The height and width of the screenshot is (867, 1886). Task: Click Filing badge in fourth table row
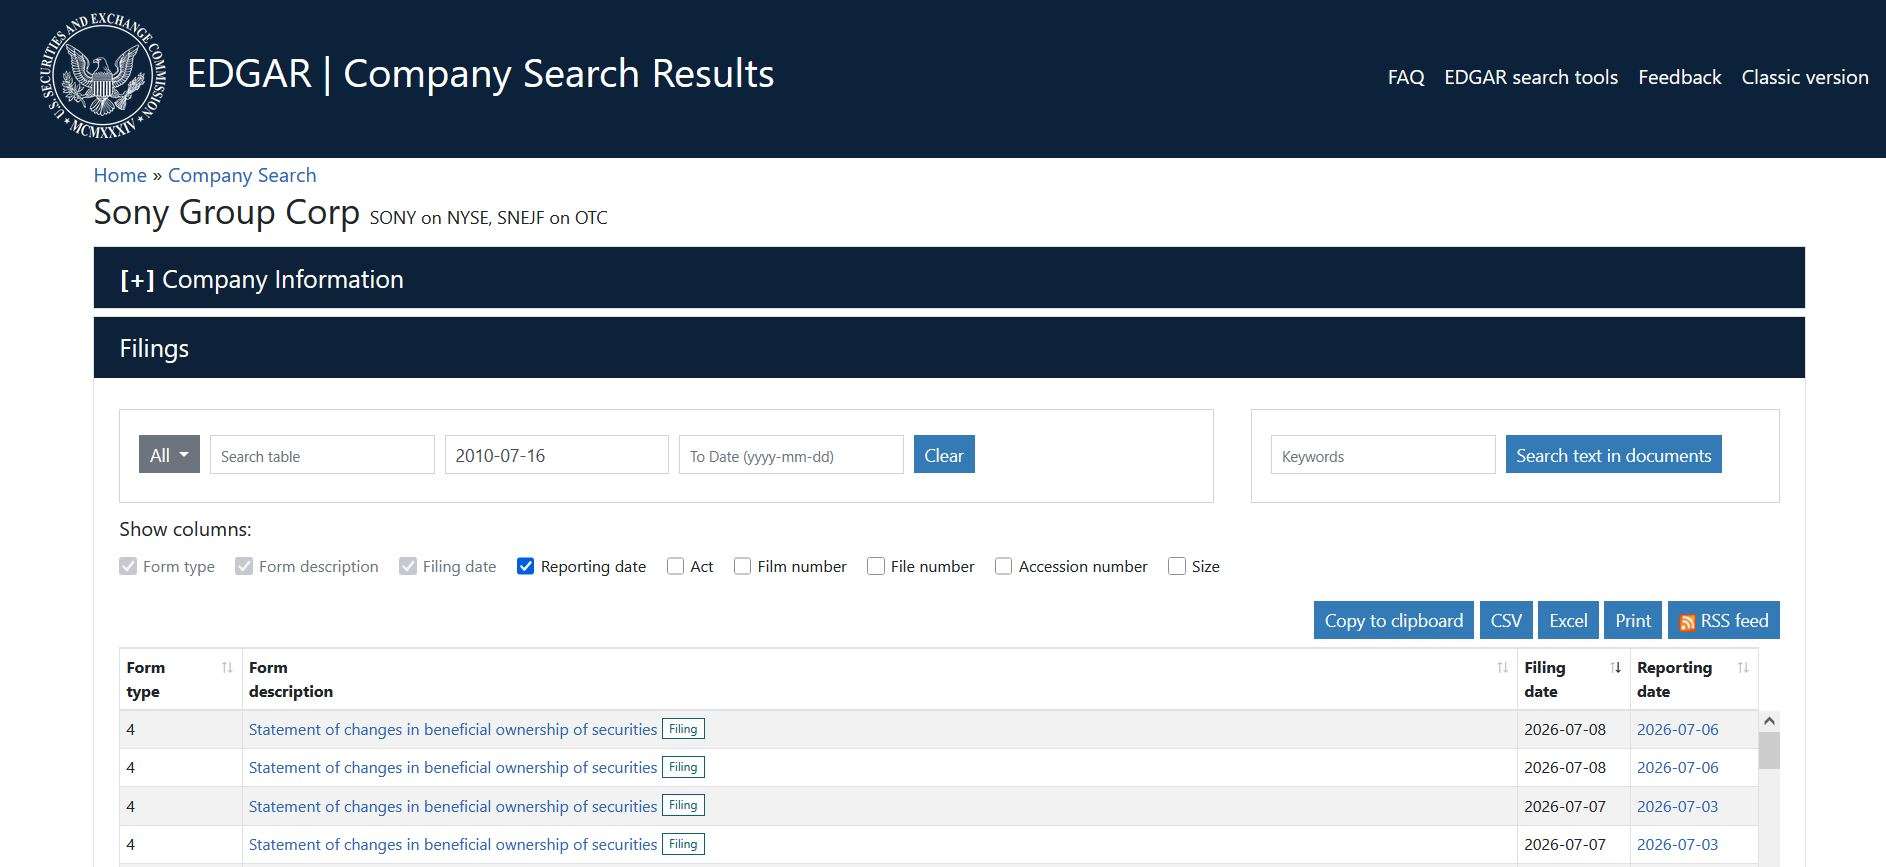pos(683,844)
